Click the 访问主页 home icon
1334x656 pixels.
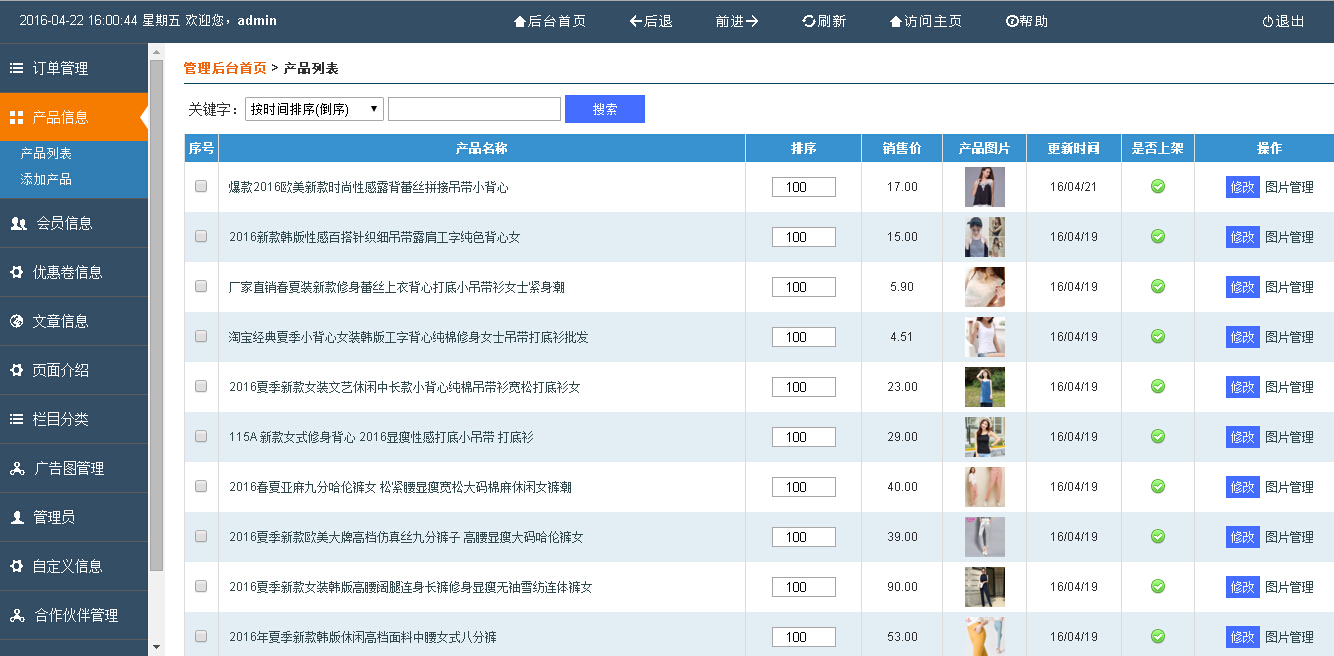(x=895, y=21)
